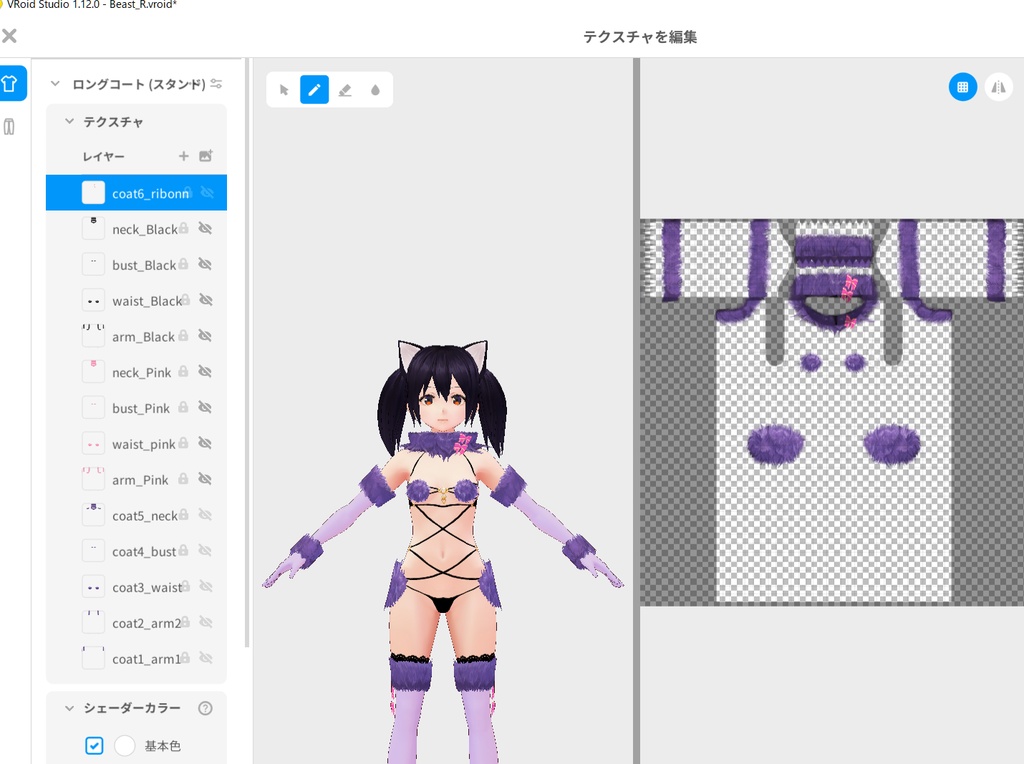Image resolution: width=1024 pixels, height=764 pixels.
Task: Open the ロングコート item adjustment settings icon
Action: coord(216,84)
